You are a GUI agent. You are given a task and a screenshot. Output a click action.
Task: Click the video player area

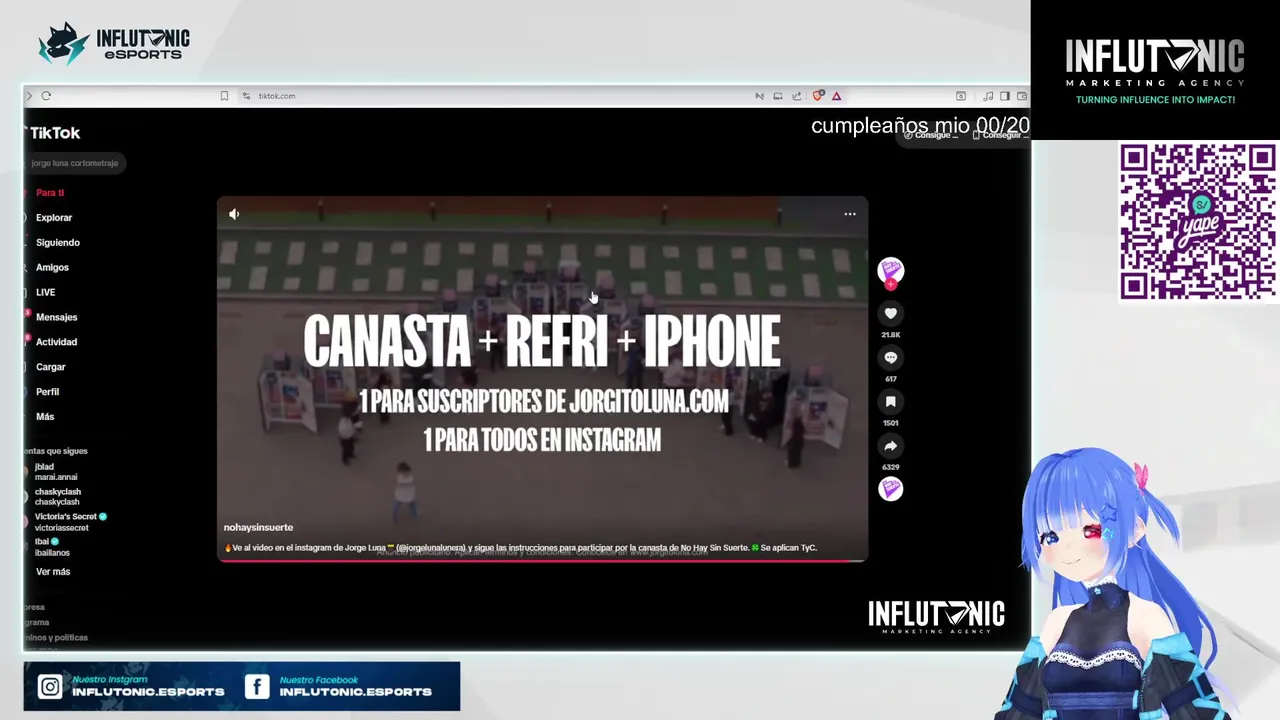coord(542,380)
